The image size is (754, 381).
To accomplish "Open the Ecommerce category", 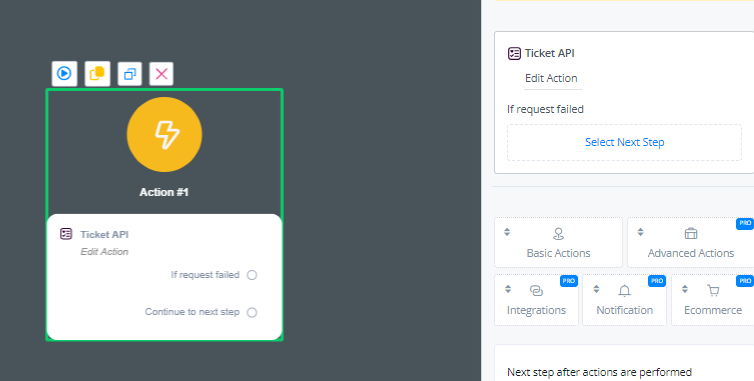I will tap(713, 300).
